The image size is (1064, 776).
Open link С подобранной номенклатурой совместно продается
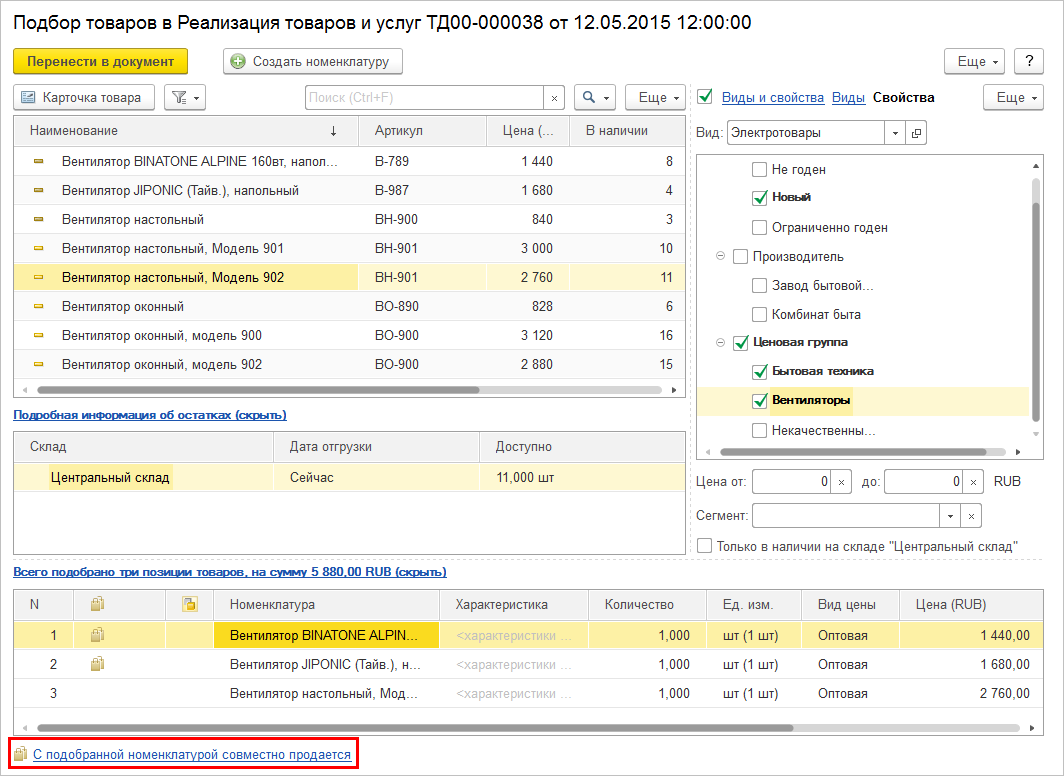[x=192, y=755]
